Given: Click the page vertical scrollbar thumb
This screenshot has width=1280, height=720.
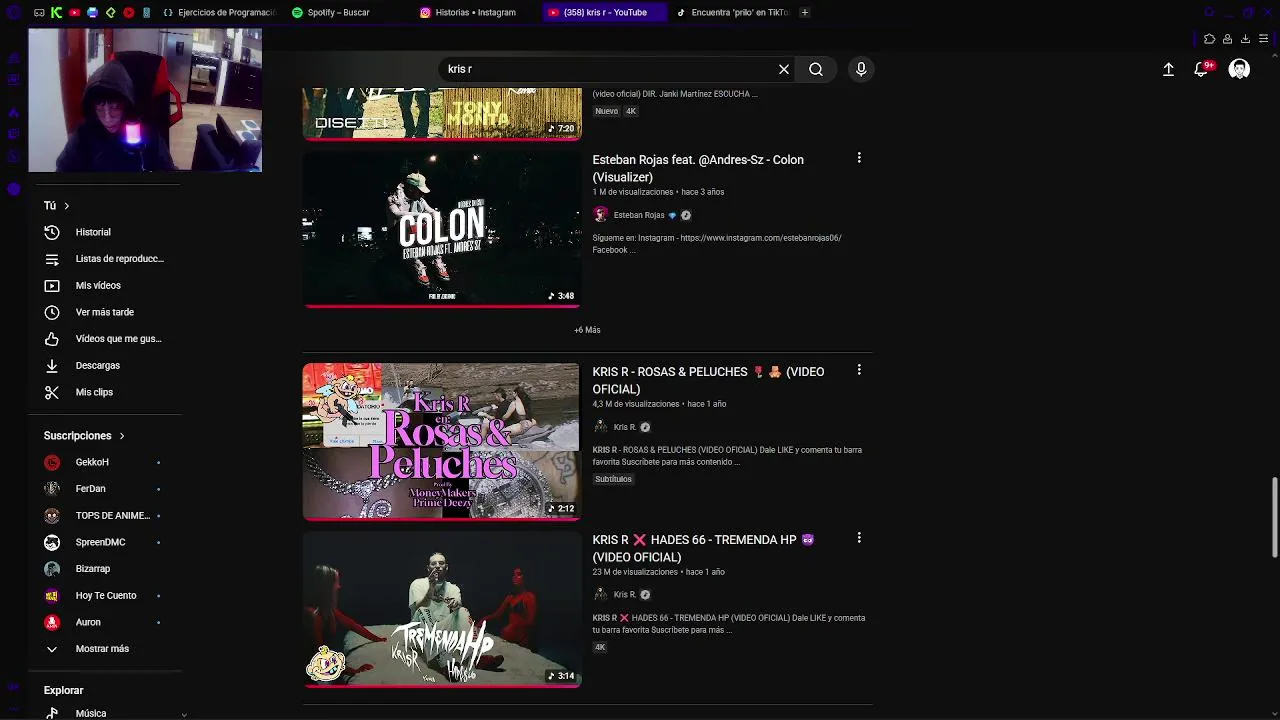Looking at the screenshot, I should point(1274,518).
